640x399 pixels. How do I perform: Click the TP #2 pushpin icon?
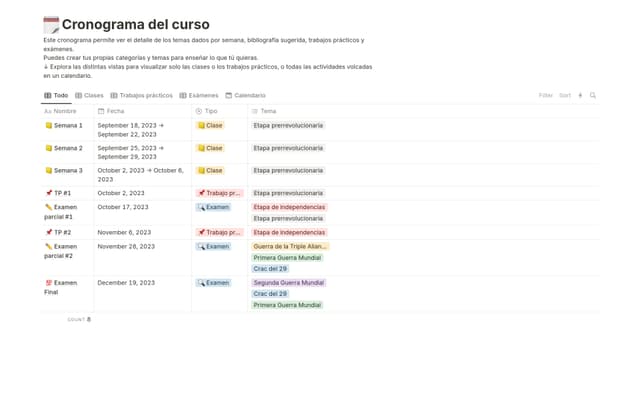click(x=49, y=232)
